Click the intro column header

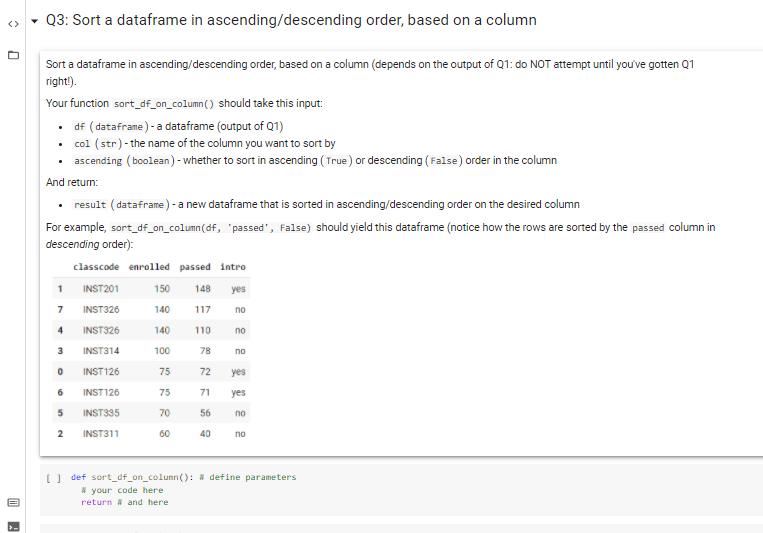233,267
